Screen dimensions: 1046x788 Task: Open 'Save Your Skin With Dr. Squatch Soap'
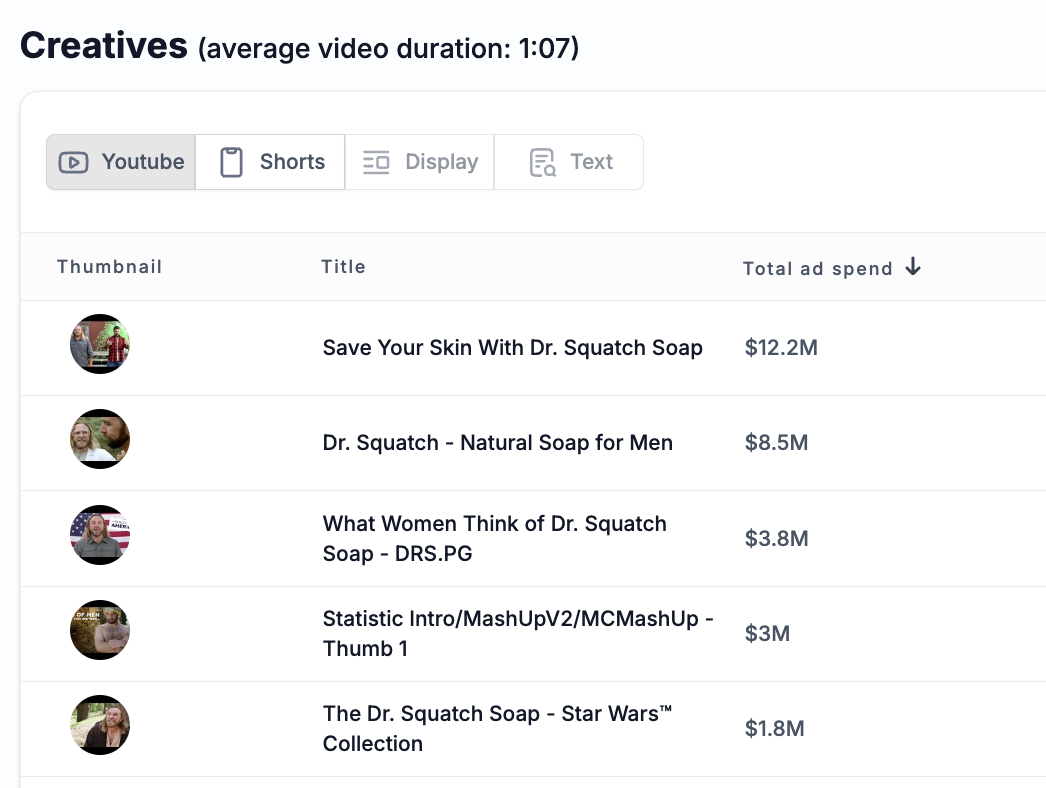click(x=512, y=348)
